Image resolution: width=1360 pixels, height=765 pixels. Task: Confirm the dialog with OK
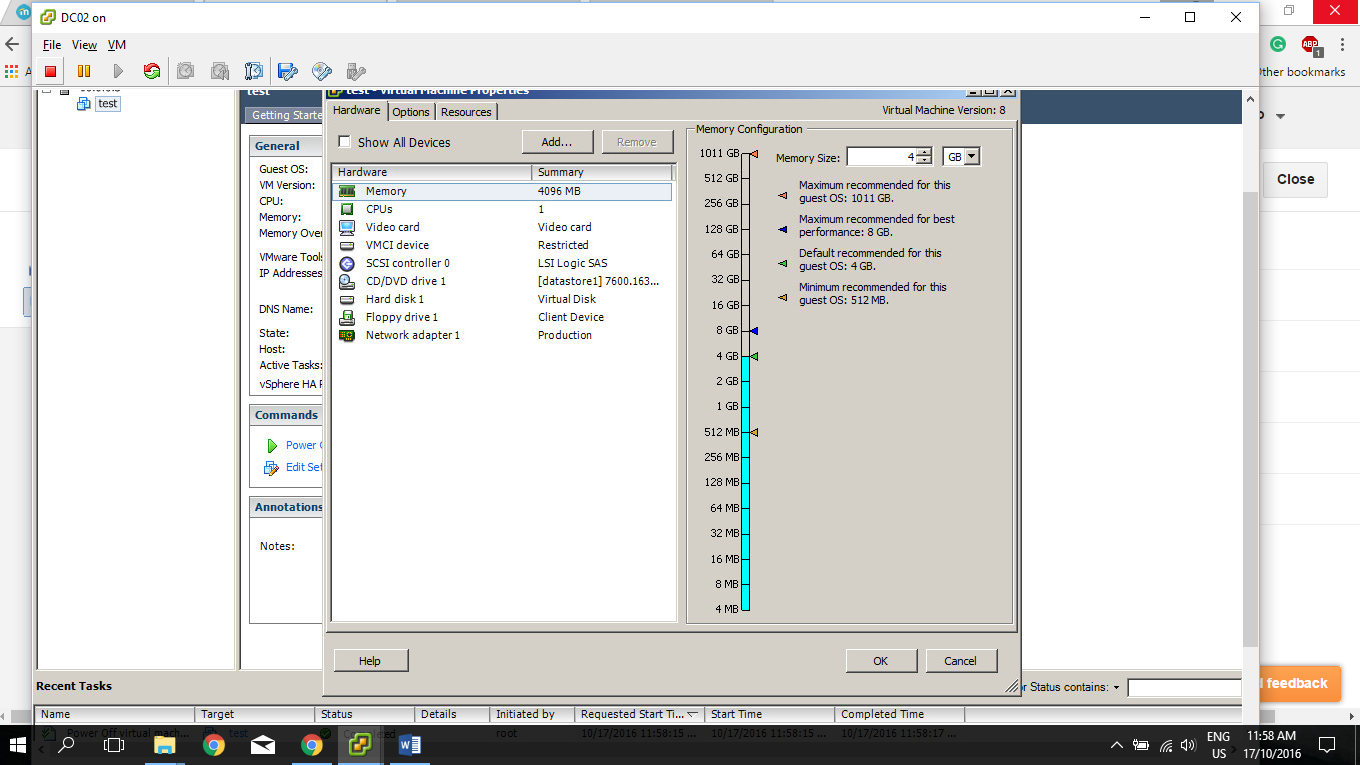[880, 661]
